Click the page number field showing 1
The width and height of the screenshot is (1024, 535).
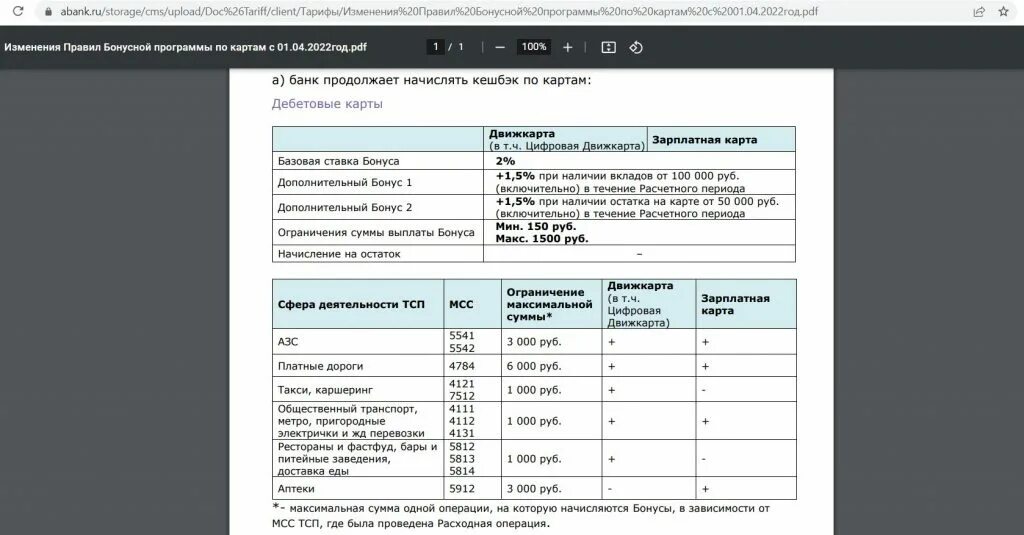[x=436, y=47]
